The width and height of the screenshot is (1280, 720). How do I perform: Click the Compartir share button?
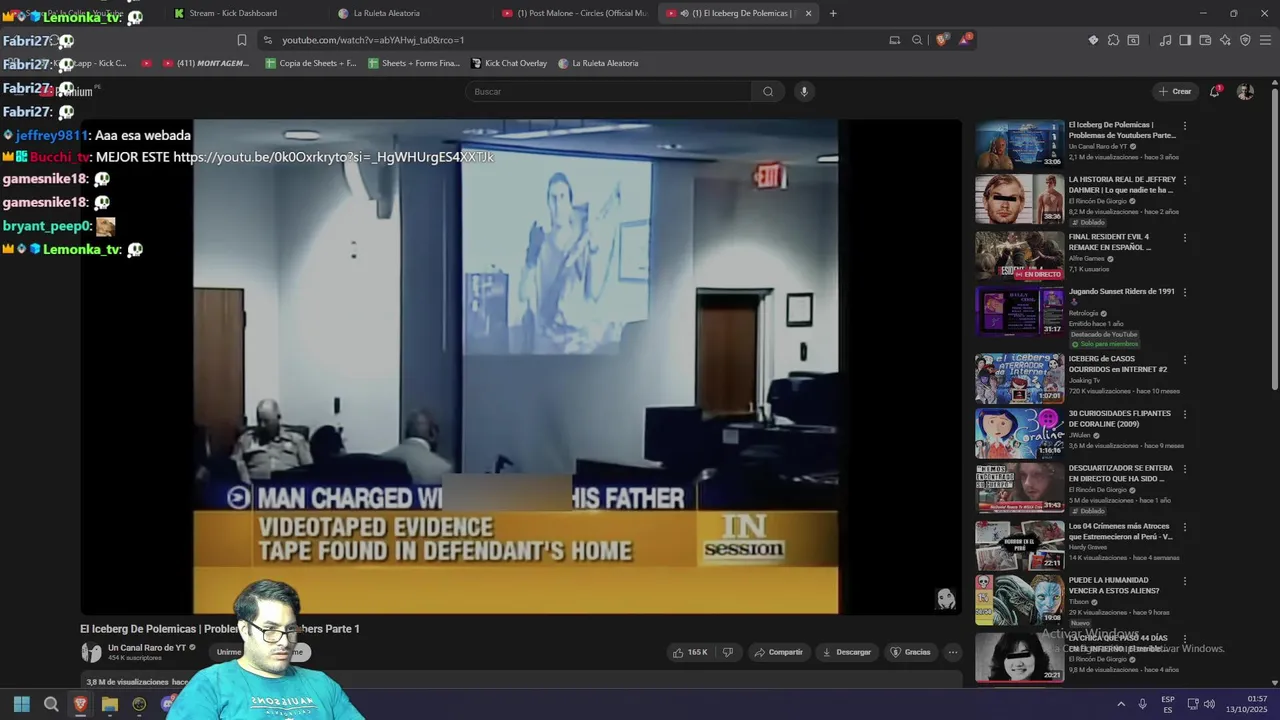point(778,652)
